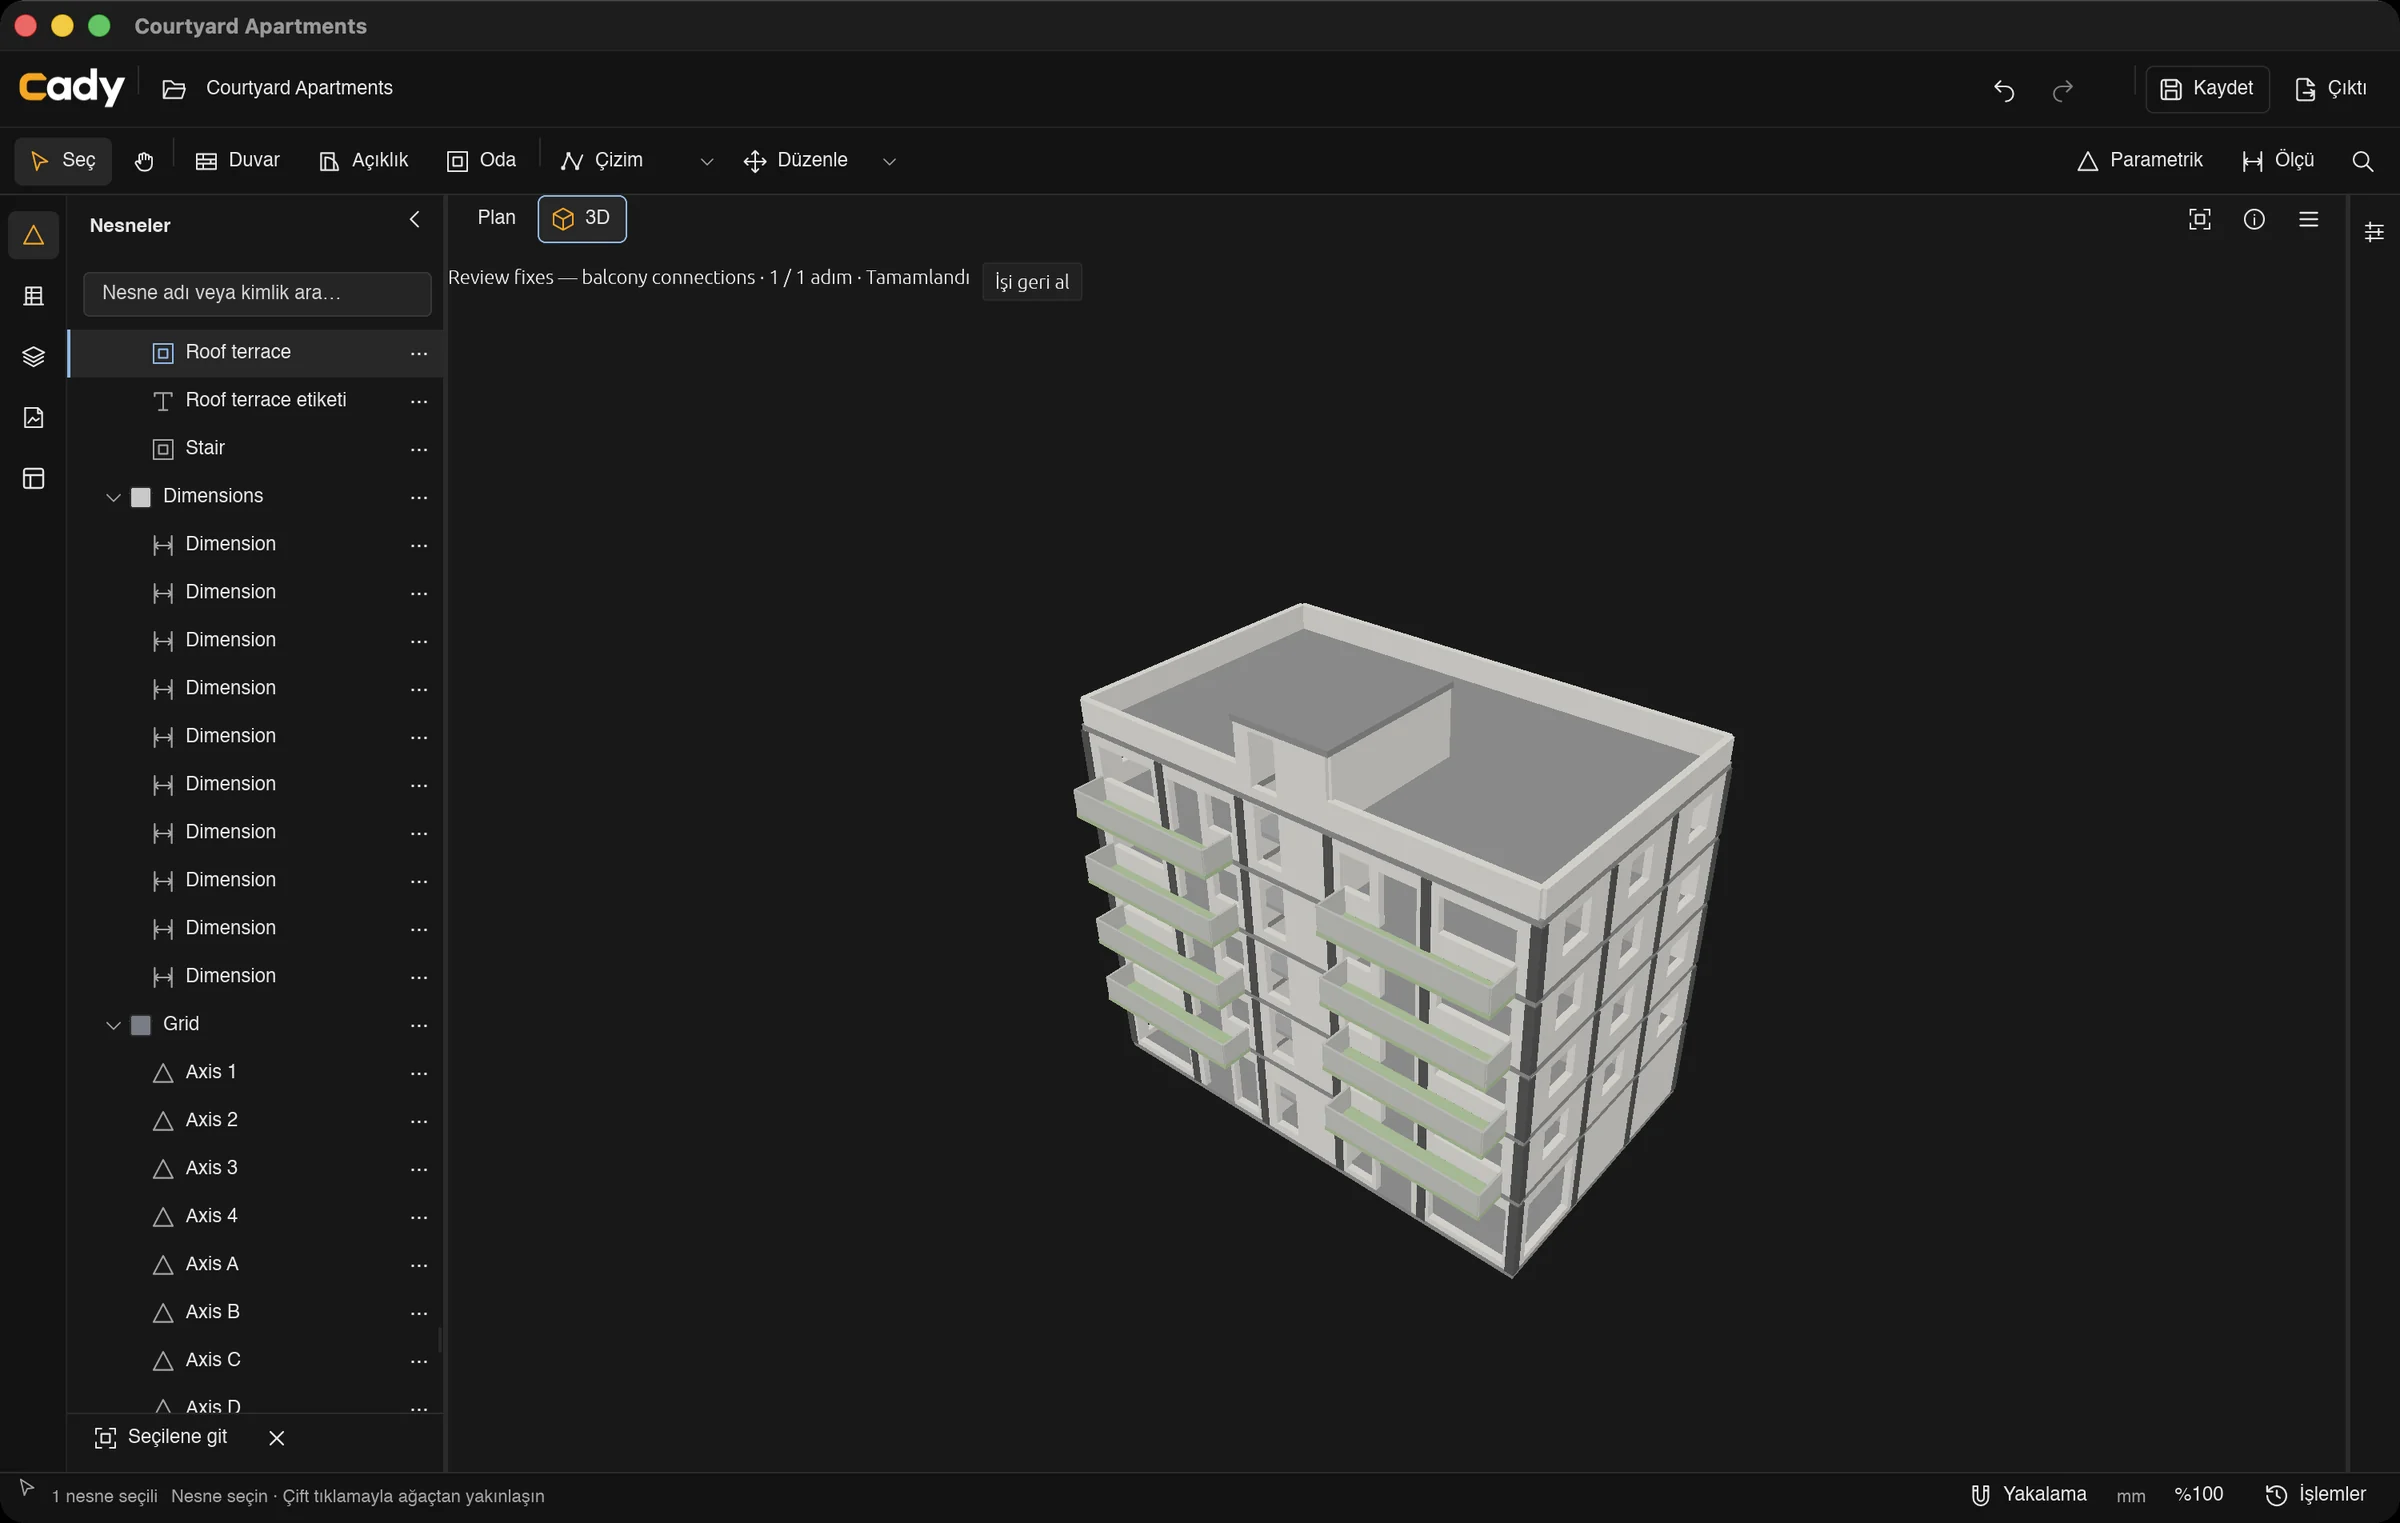The height and width of the screenshot is (1523, 2400).
Task: Click the Seçilene git button
Action: point(161,1438)
